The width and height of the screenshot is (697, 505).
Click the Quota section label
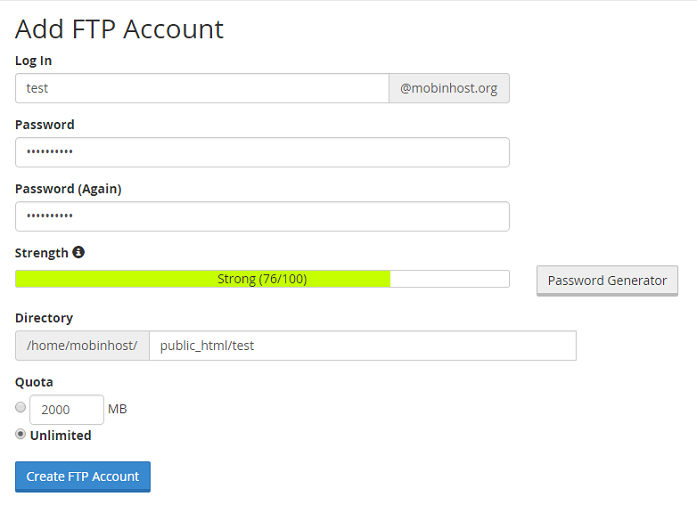coord(34,382)
